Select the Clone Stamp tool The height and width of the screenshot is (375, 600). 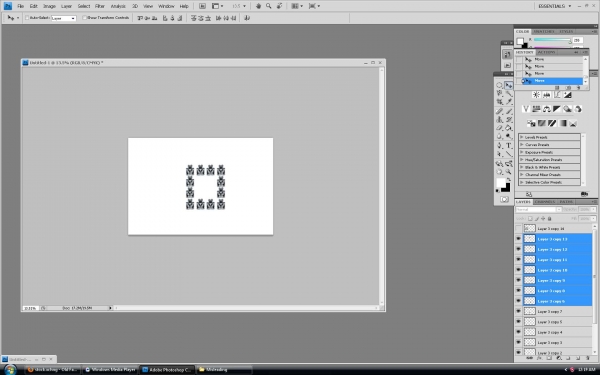(500, 119)
